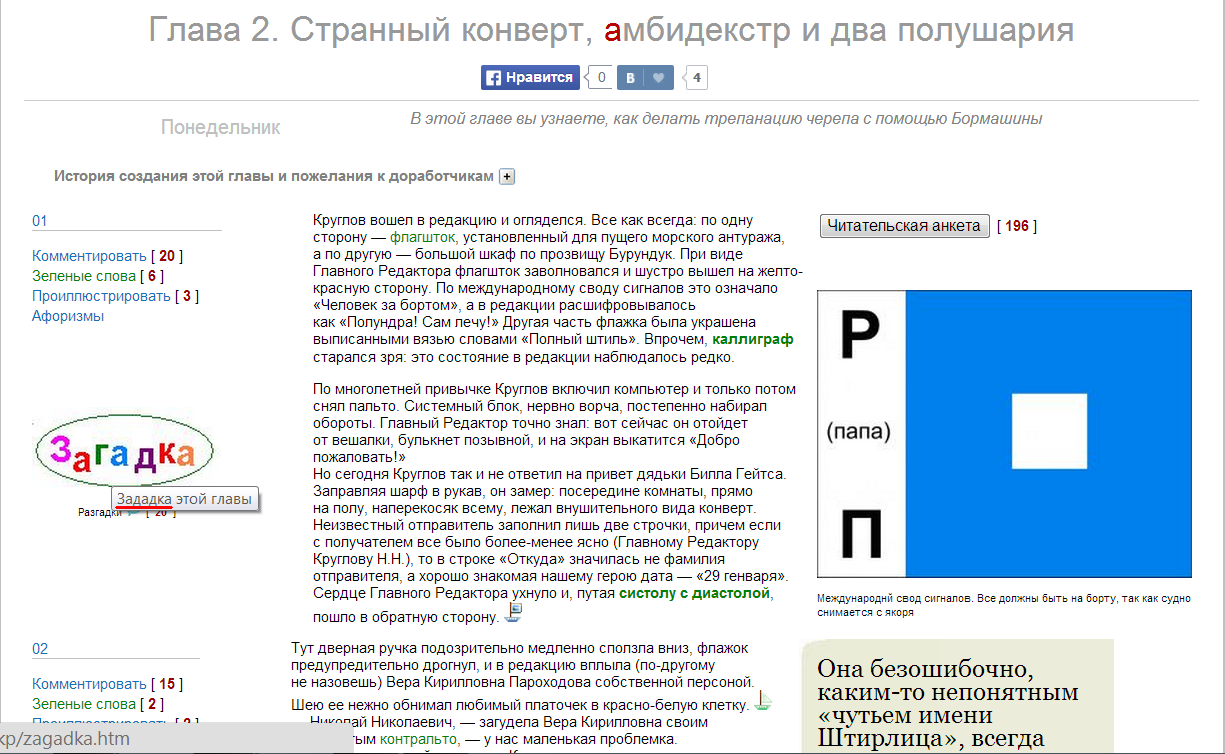The image size is (1225, 754).
Task: Click the green sailboat icon in paragraph 02
Action: [x=762, y=703]
